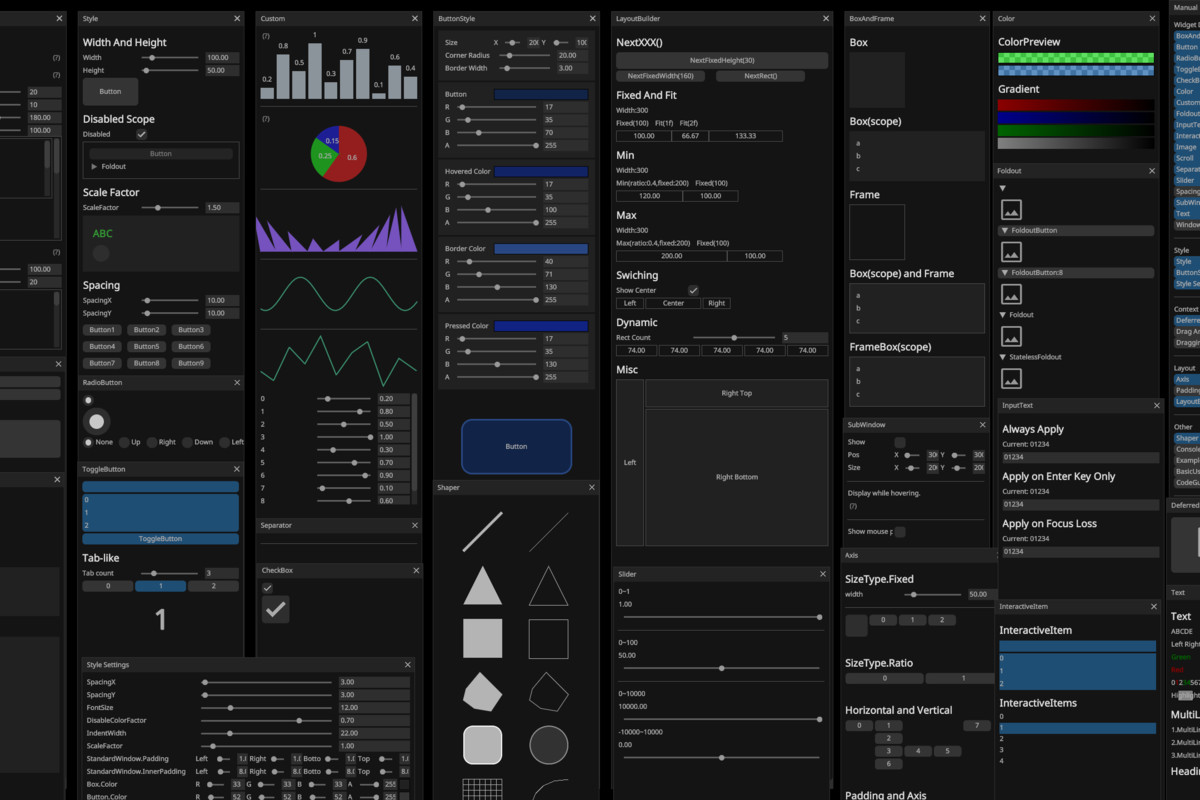Open the Slider entry in Manual list
1200x800 pixels.
coord(1186,181)
